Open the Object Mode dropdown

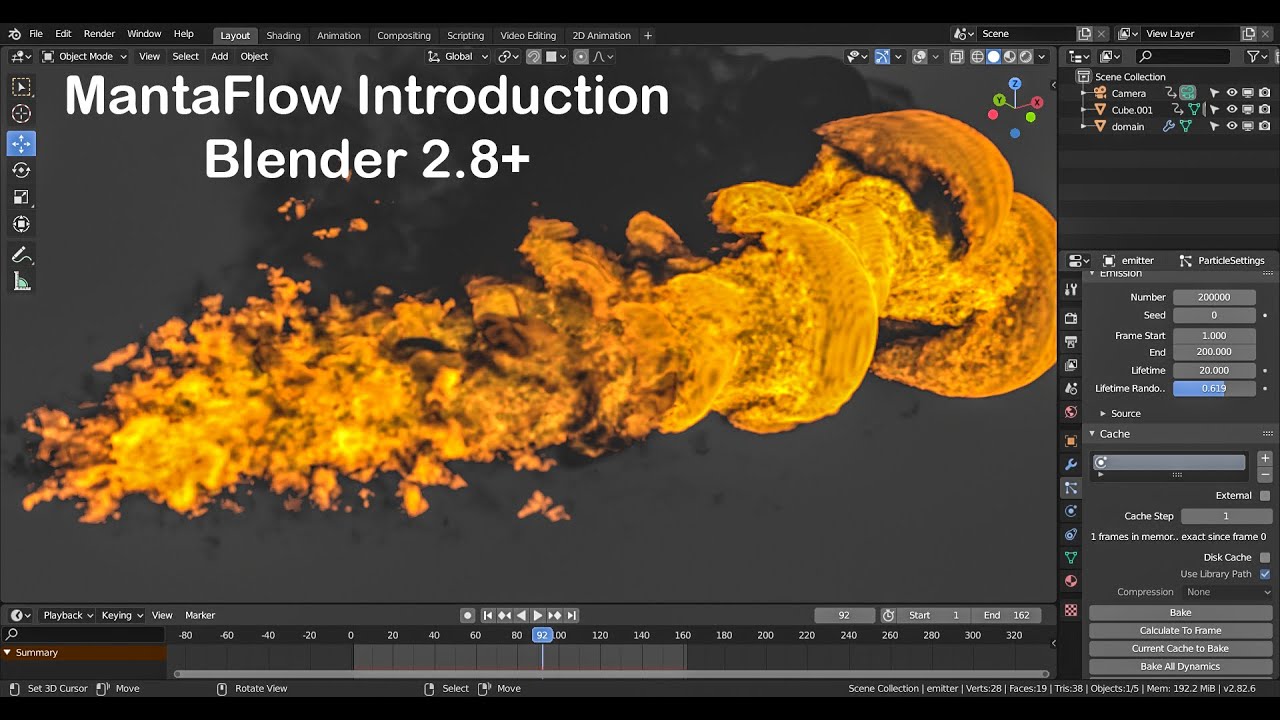(84, 57)
